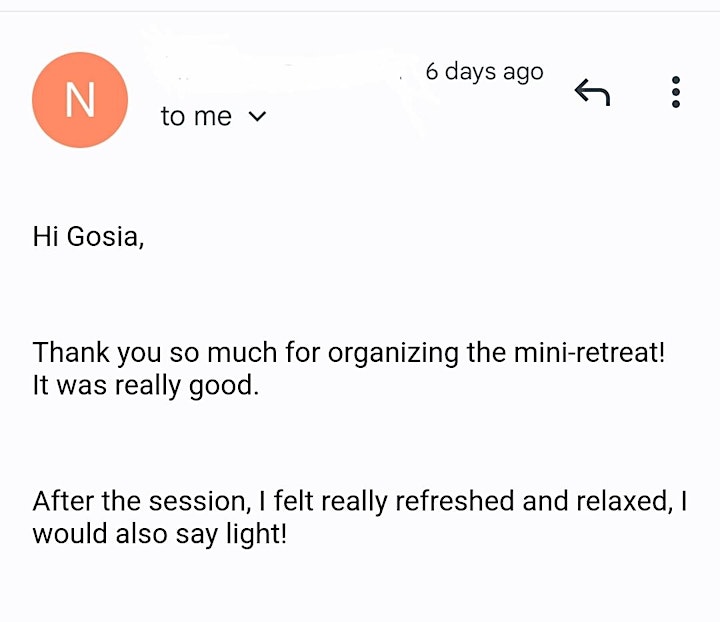The width and height of the screenshot is (720, 622).
Task: Click the word "light!" ending the message
Action: (257, 534)
